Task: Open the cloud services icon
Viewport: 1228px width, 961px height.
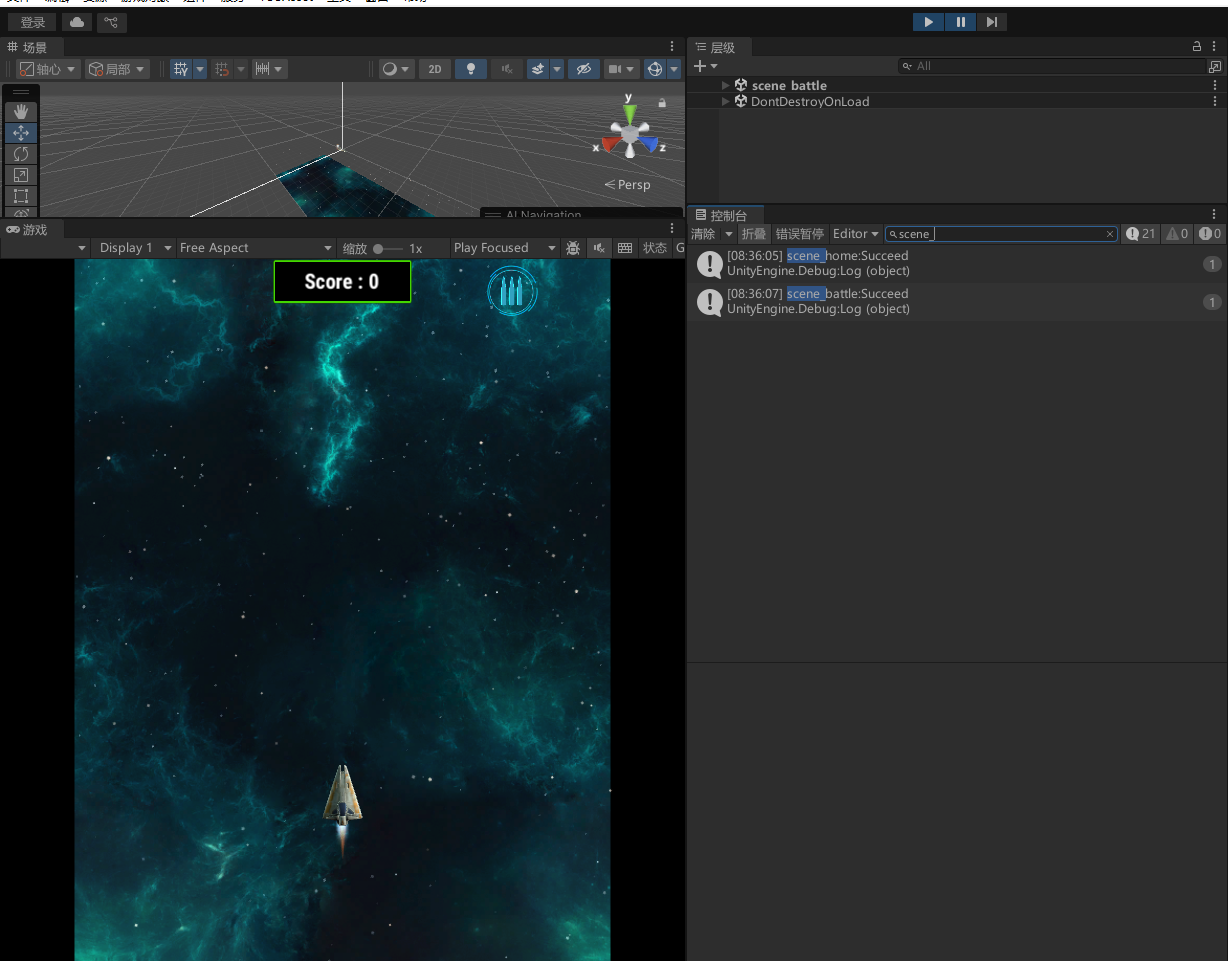Action: click(77, 22)
